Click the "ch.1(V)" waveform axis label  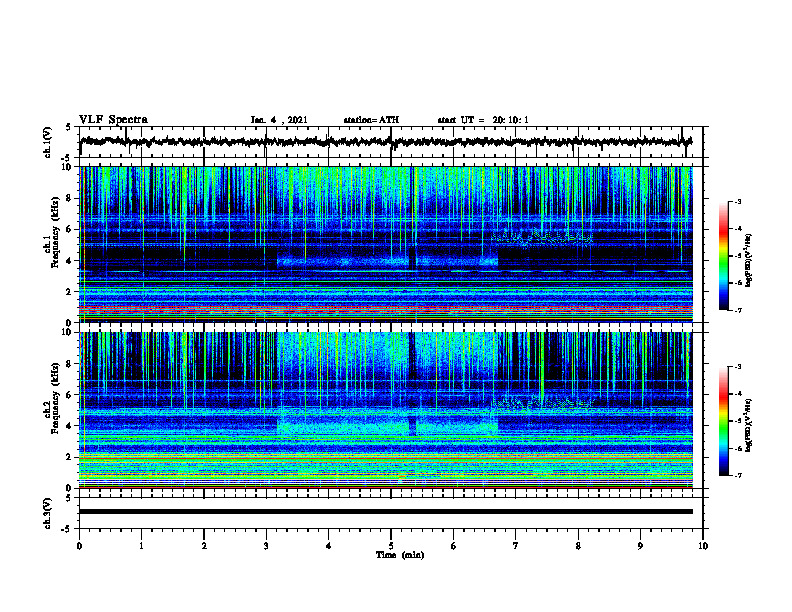48,142
